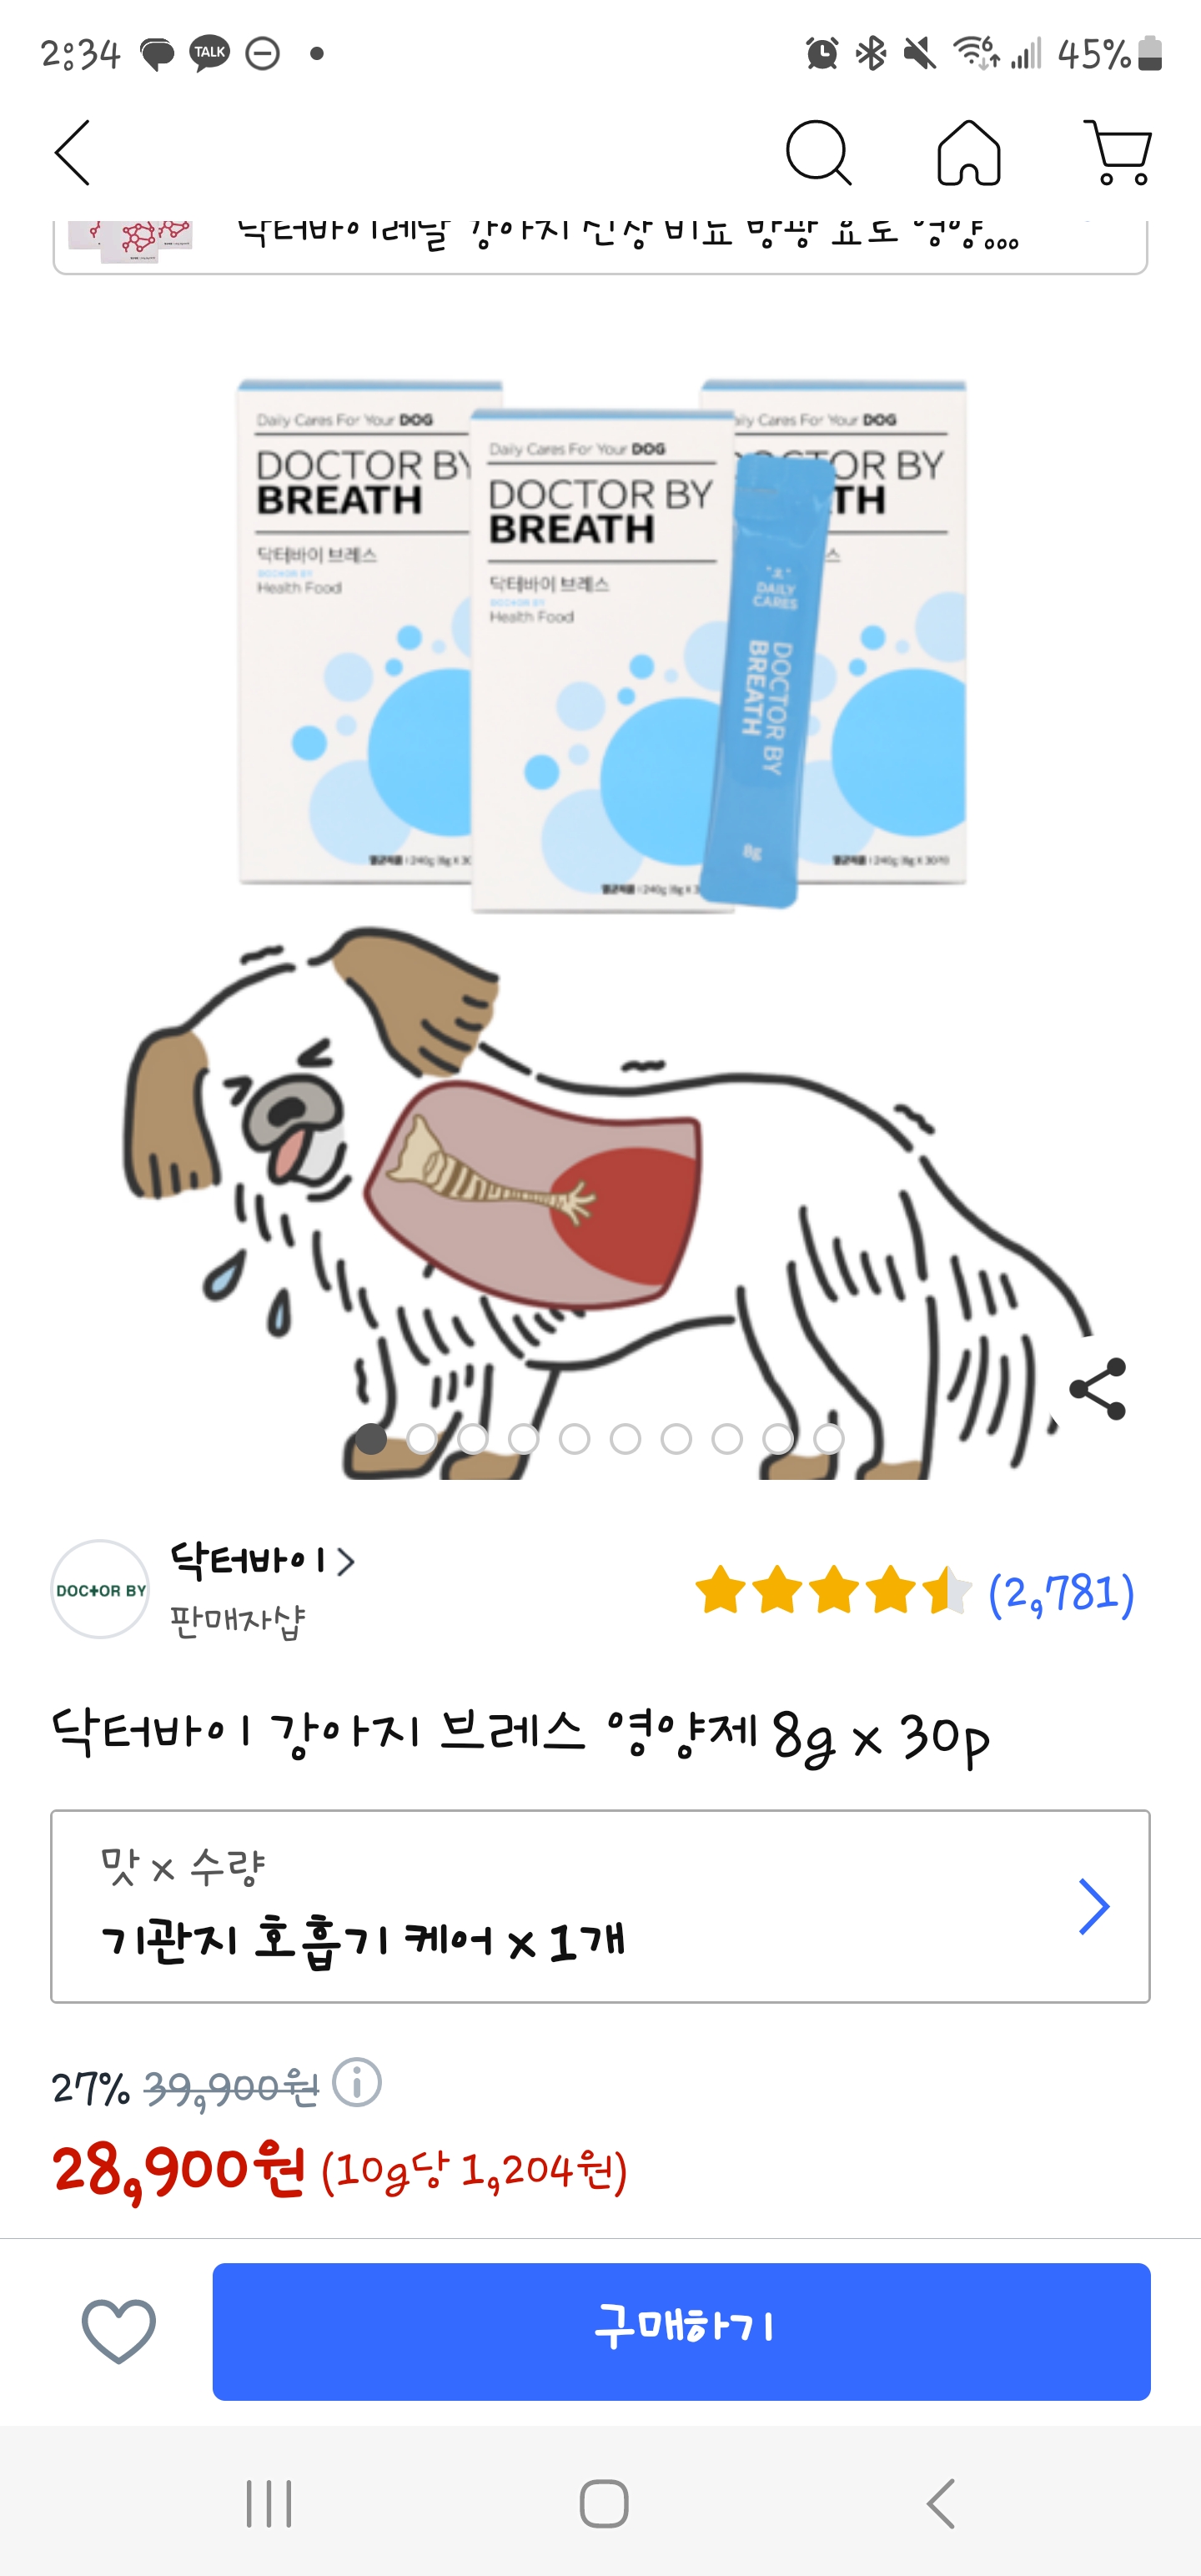
Task: Add product to wishlist with heart icon
Action: (119, 2331)
